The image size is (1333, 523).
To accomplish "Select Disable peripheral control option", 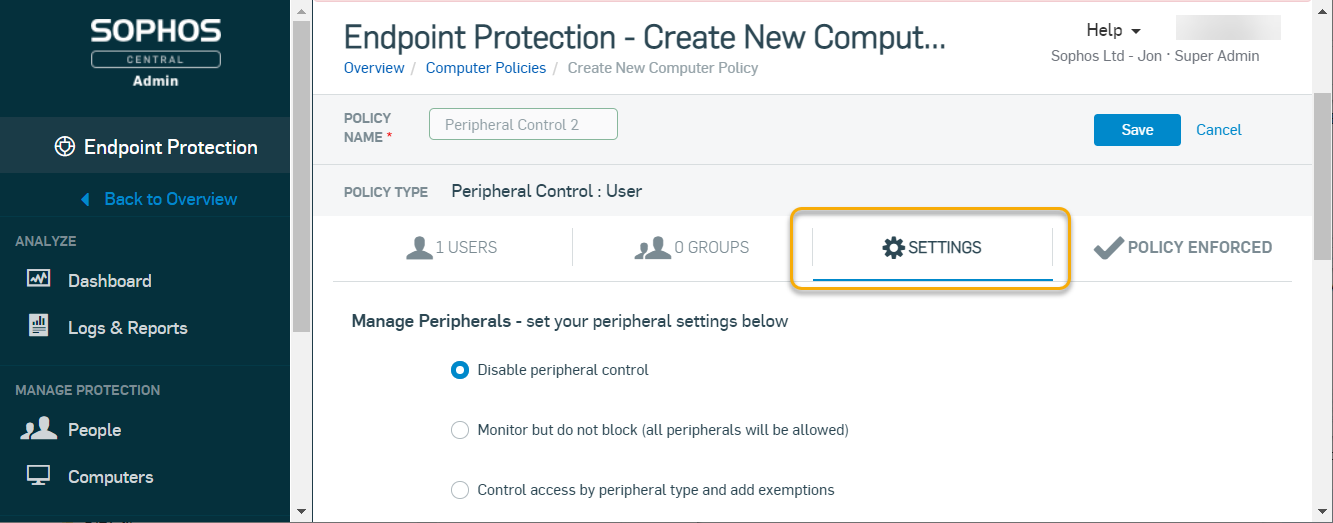I will (x=460, y=370).
